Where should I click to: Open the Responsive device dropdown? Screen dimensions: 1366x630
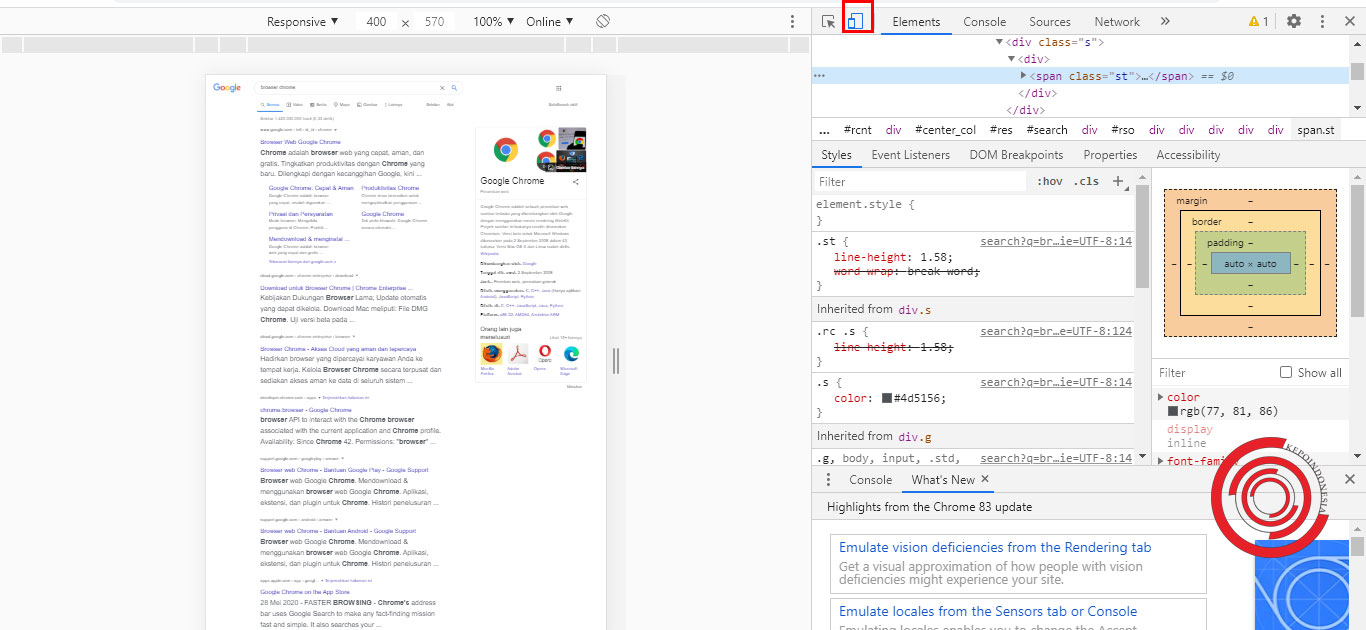pyautogui.click(x=302, y=21)
